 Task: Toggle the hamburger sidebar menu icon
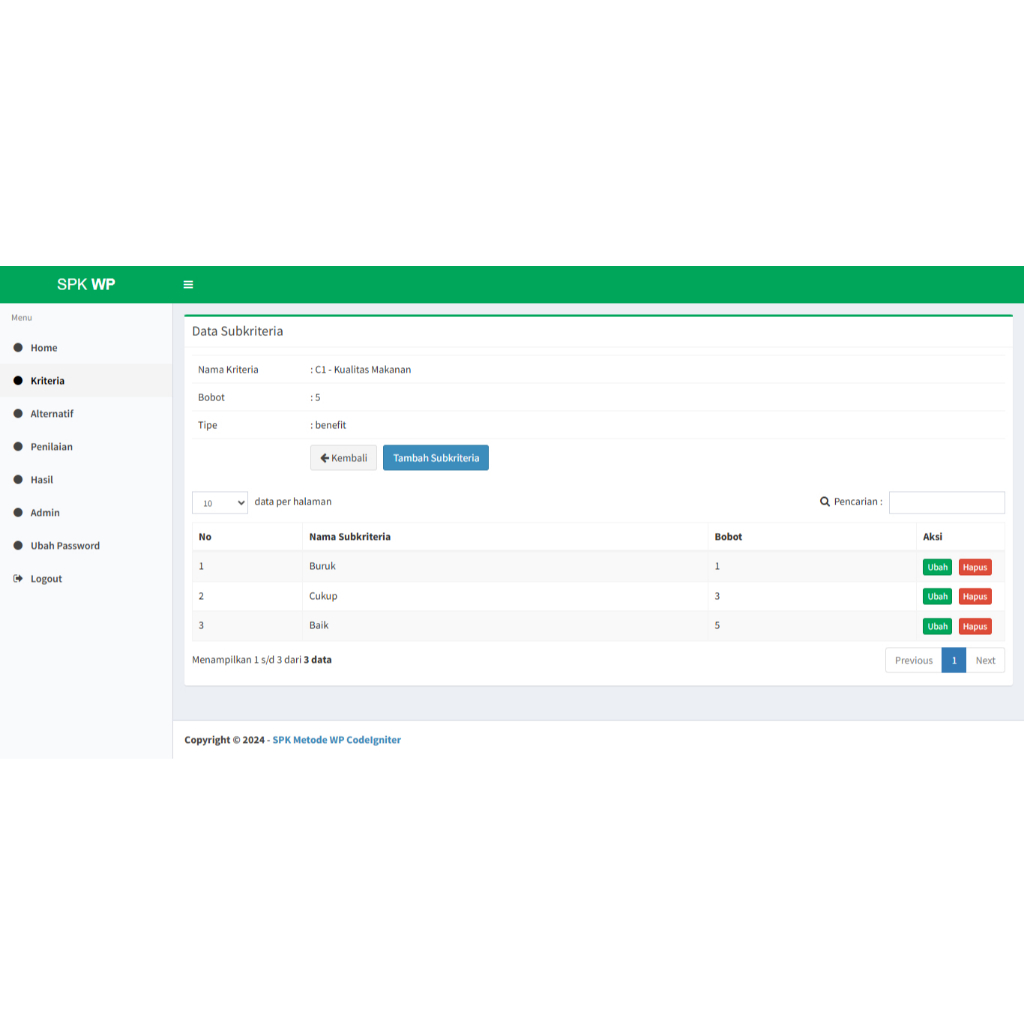point(188,285)
